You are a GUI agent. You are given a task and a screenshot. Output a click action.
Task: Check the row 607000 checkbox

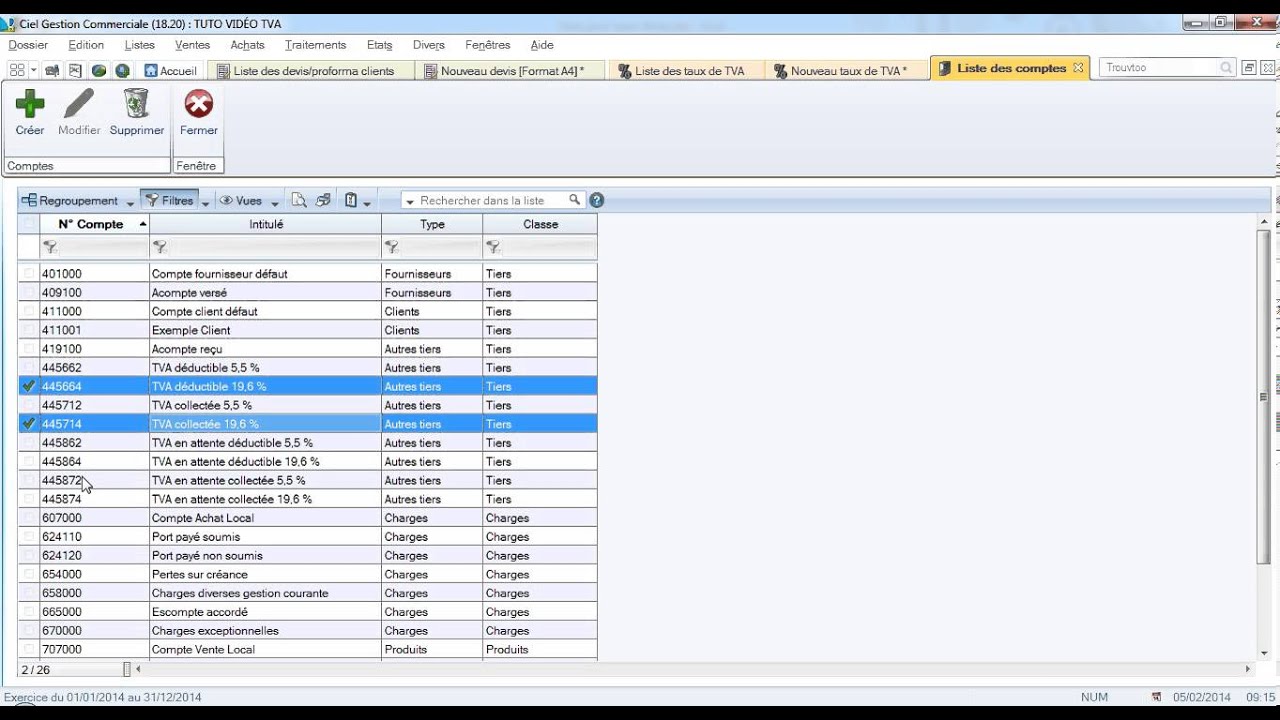29,518
